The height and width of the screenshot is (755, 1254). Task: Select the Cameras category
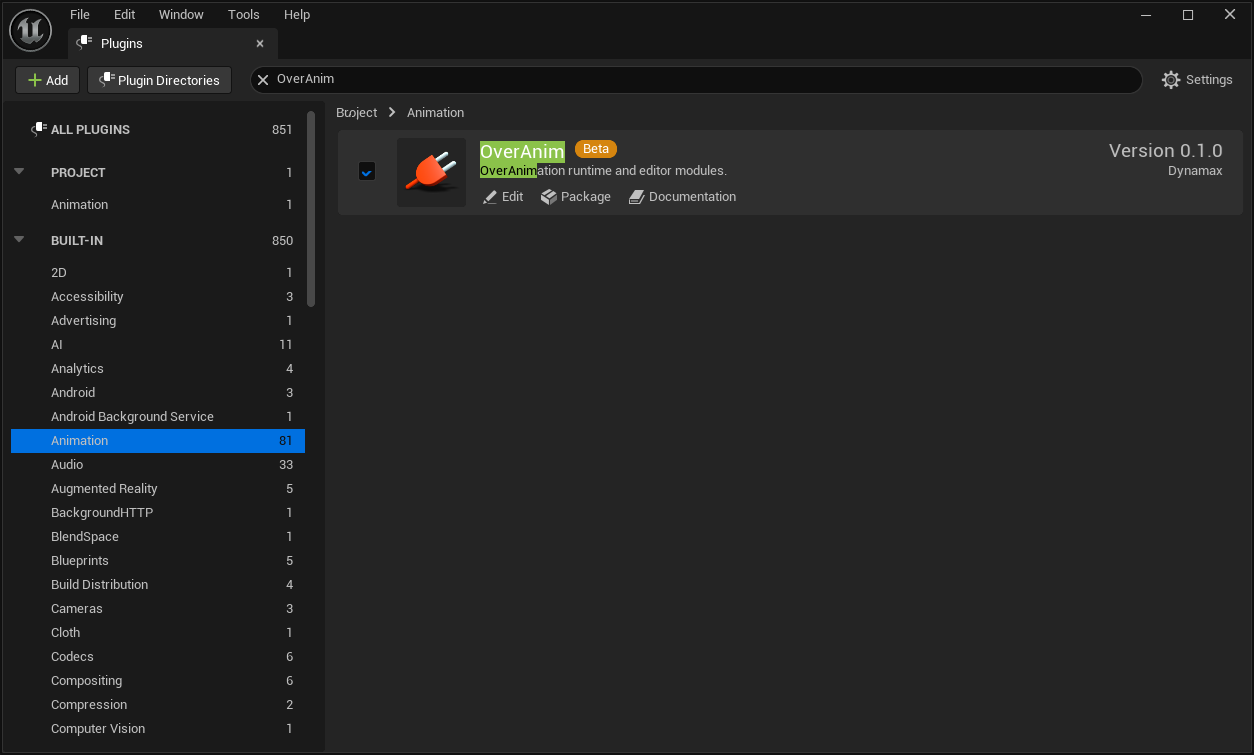tap(158, 608)
